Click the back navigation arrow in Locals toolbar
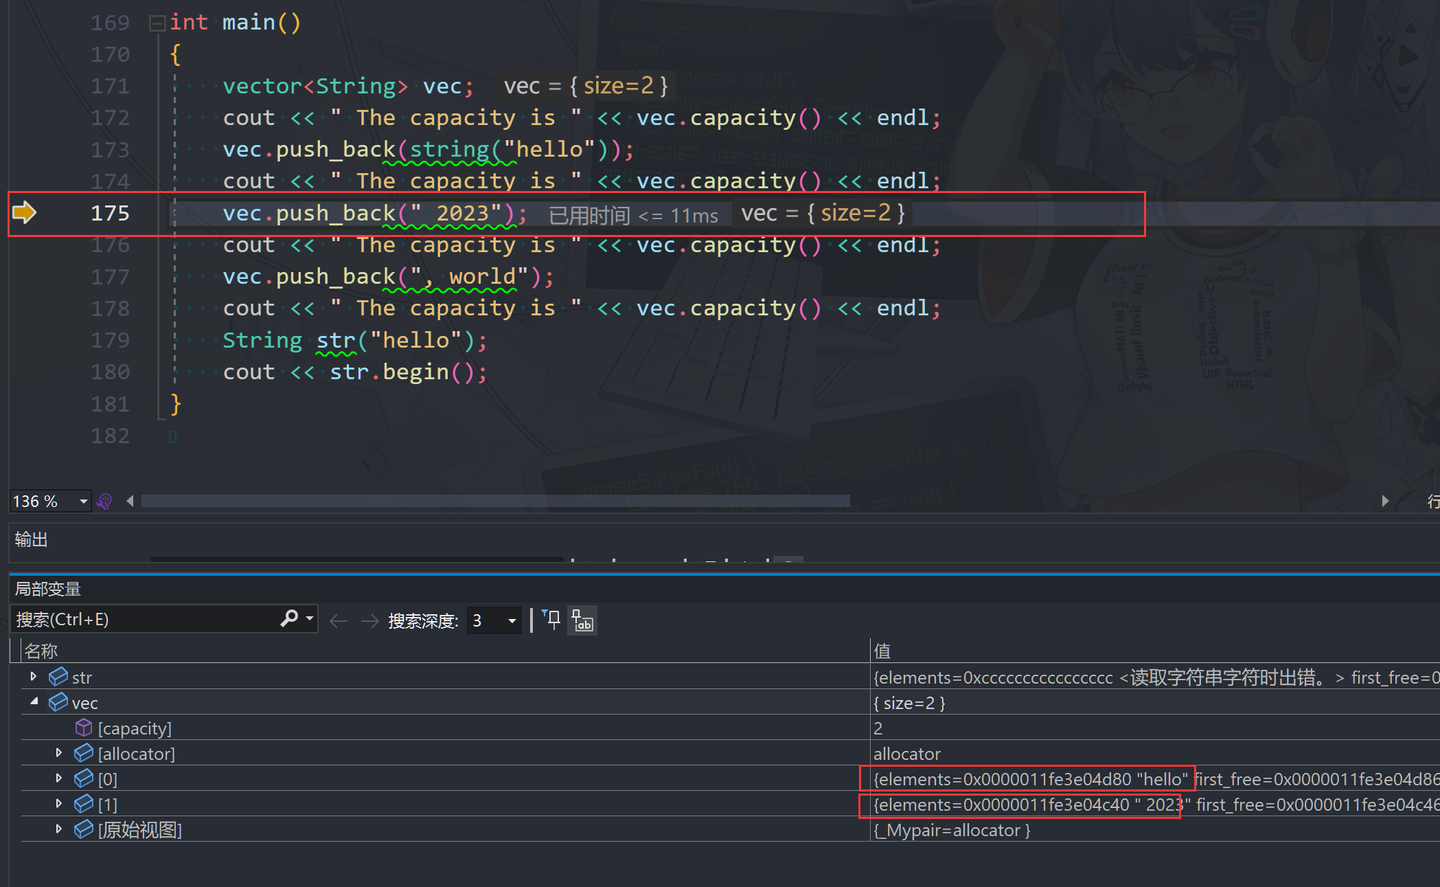This screenshot has width=1440, height=887. click(338, 619)
